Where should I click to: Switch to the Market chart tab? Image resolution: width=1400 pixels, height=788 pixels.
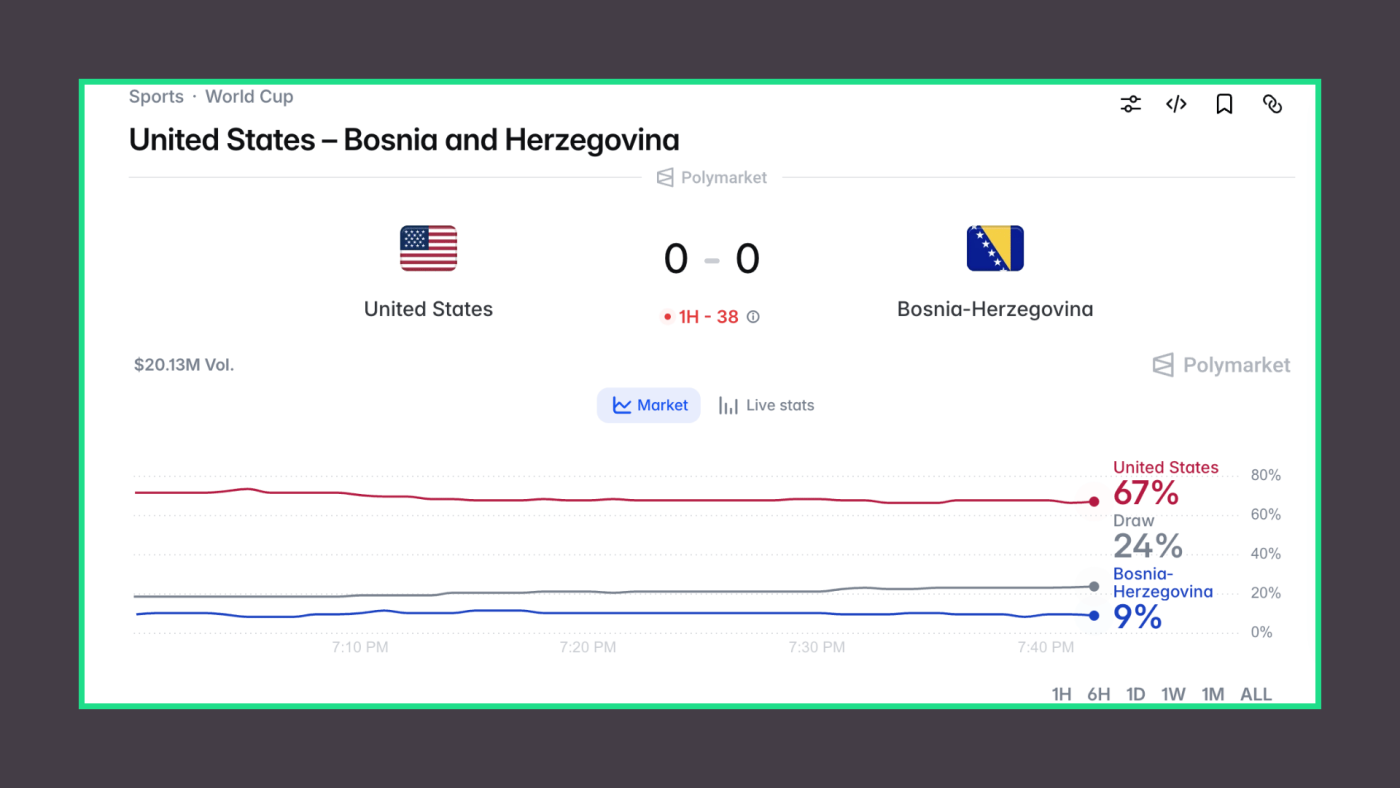pyautogui.click(x=649, y=405)
